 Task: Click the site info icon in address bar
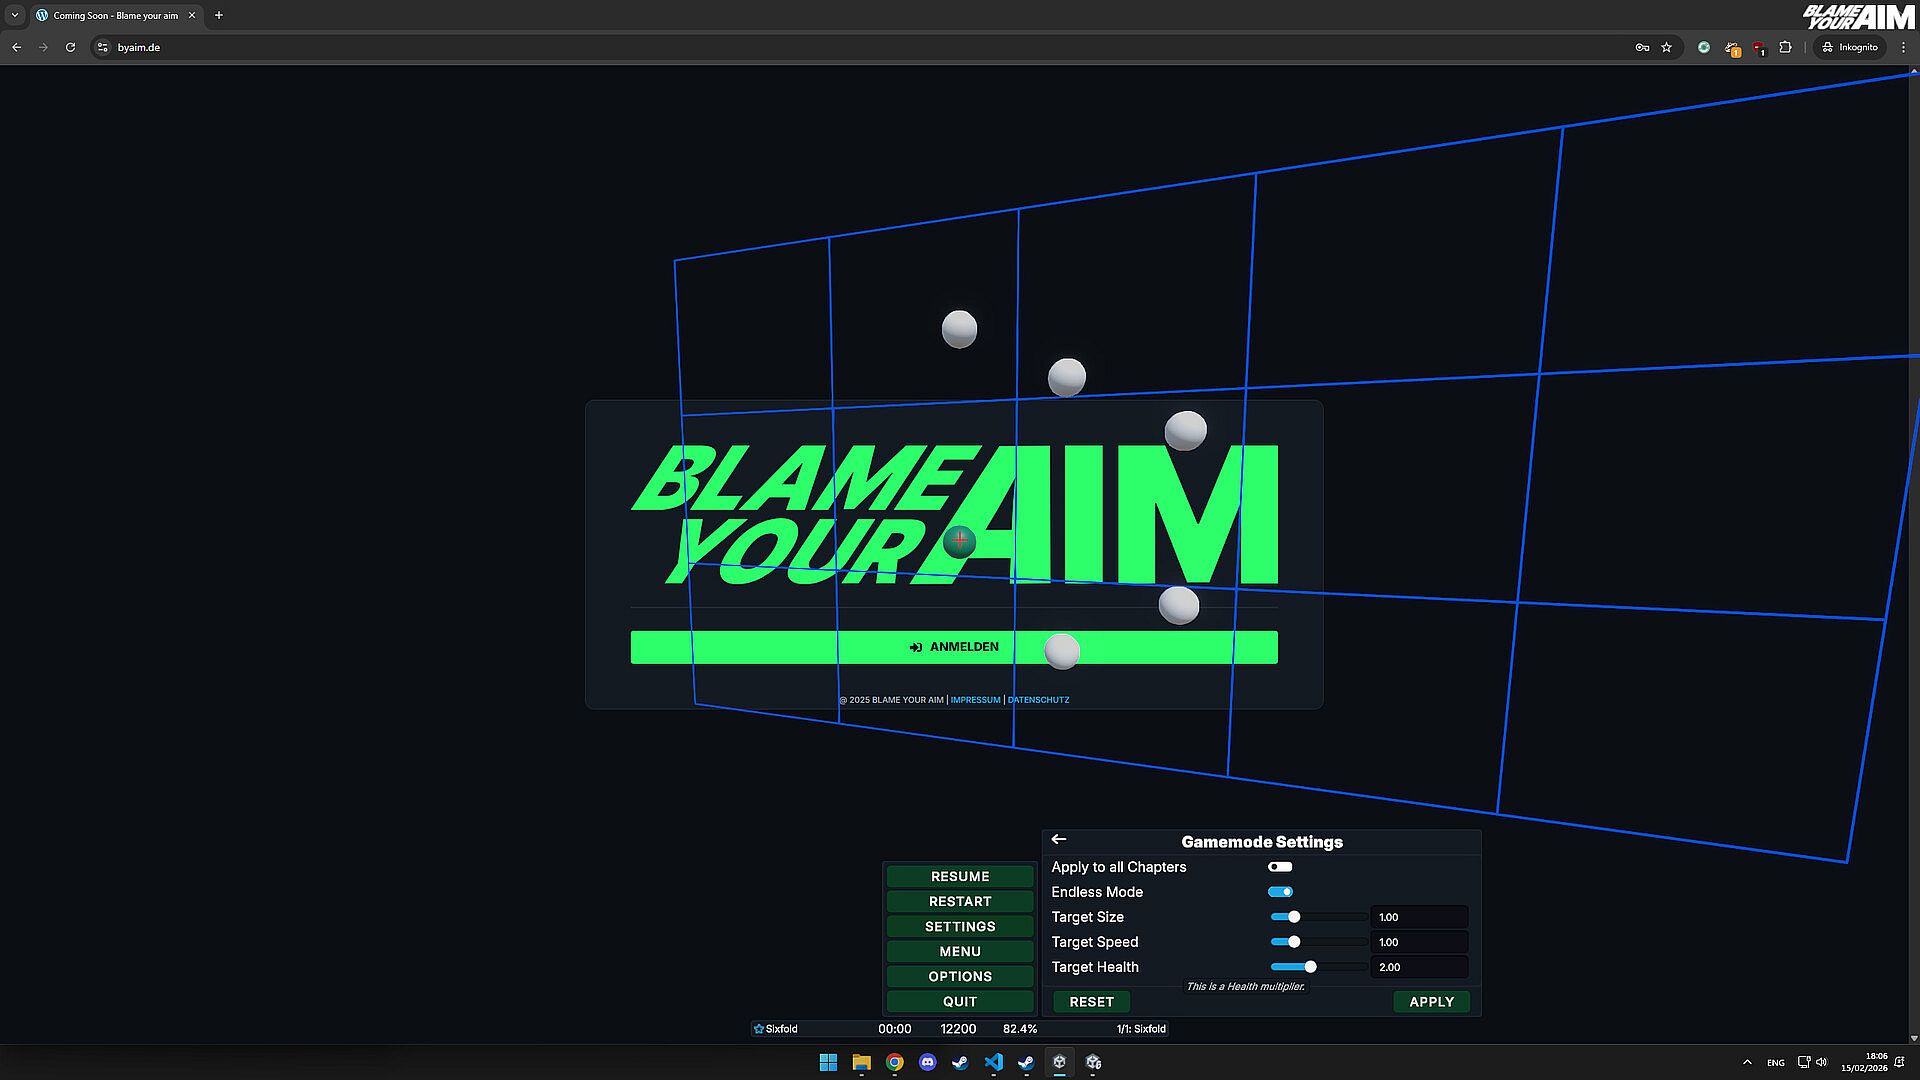point(102,47)
